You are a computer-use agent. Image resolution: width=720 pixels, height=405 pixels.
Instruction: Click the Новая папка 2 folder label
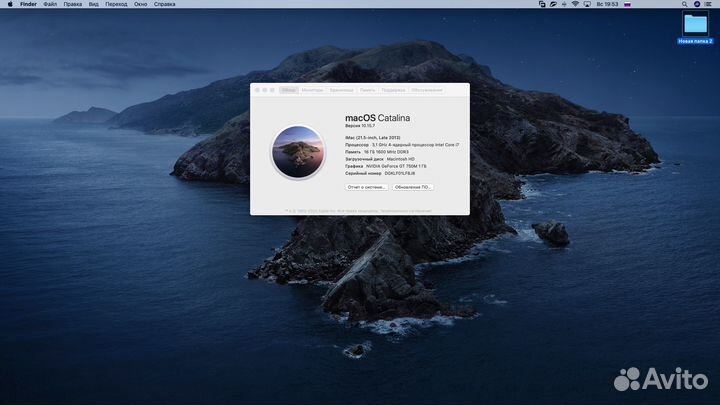click(695, 41)
